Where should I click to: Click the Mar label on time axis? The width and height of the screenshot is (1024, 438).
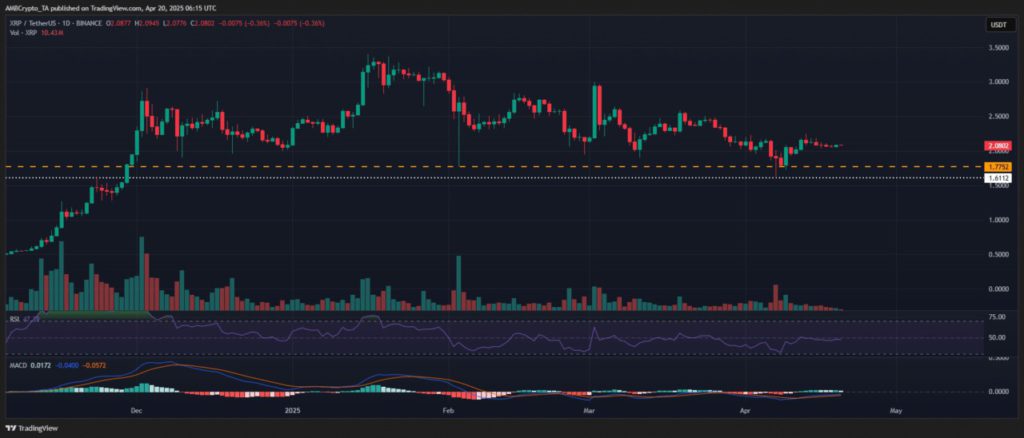[590, 411]
